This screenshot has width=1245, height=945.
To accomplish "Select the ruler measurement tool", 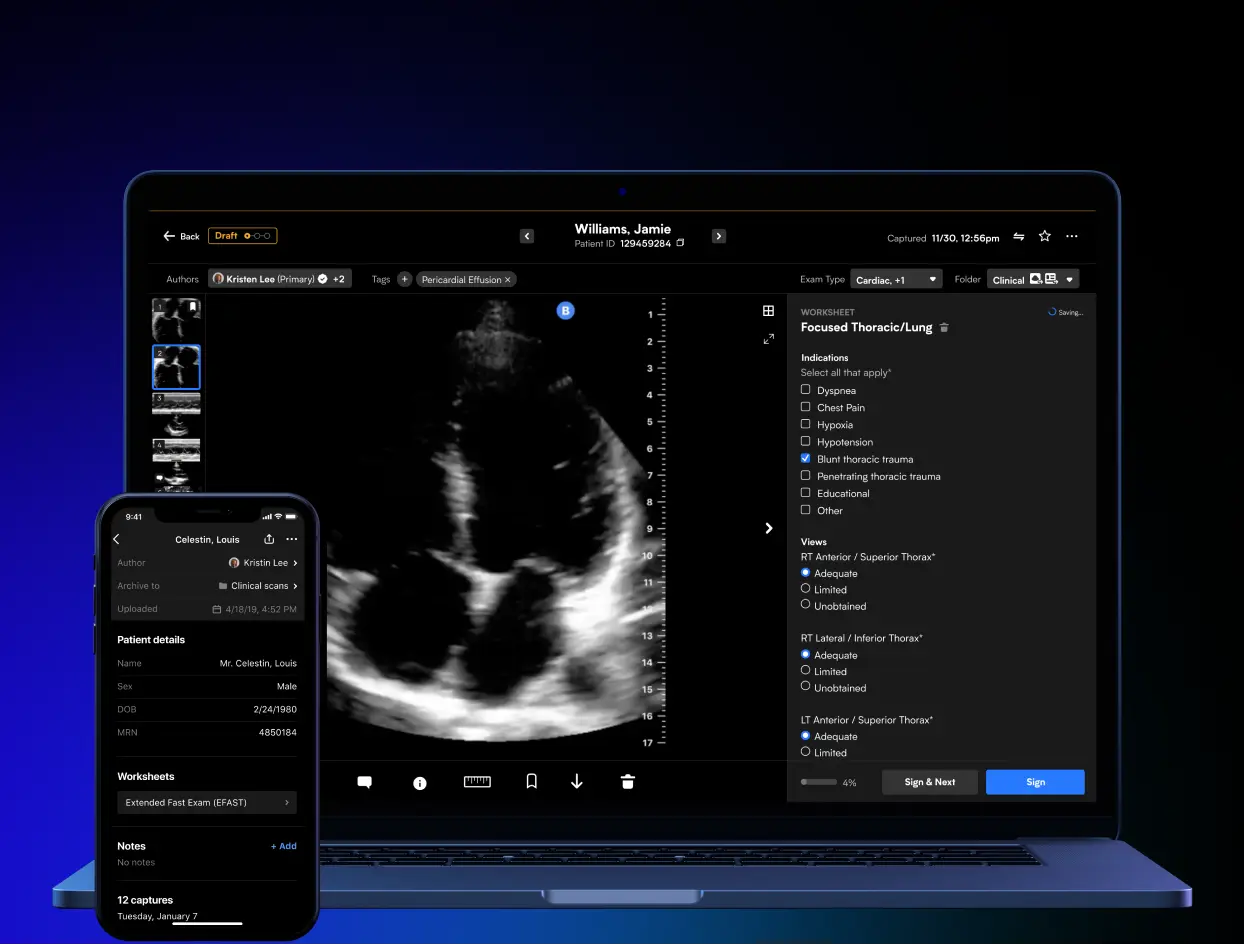I will click(477, 782).
